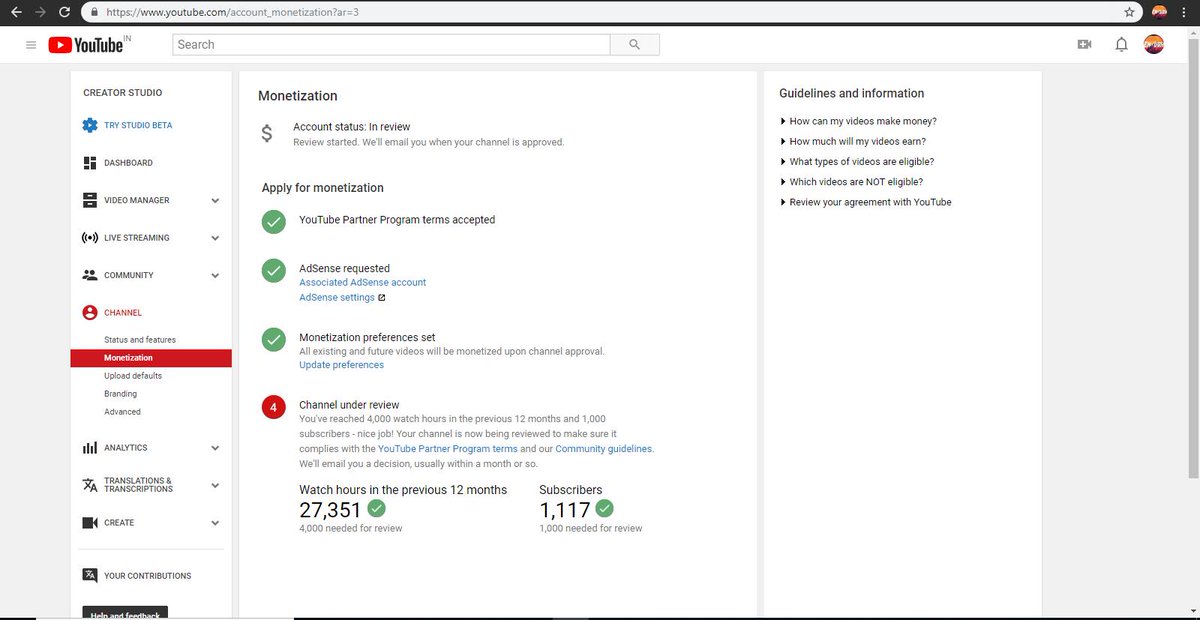Open YouTube Partner Program terms link
The image size is (1200, 620).
pos(448,449)
